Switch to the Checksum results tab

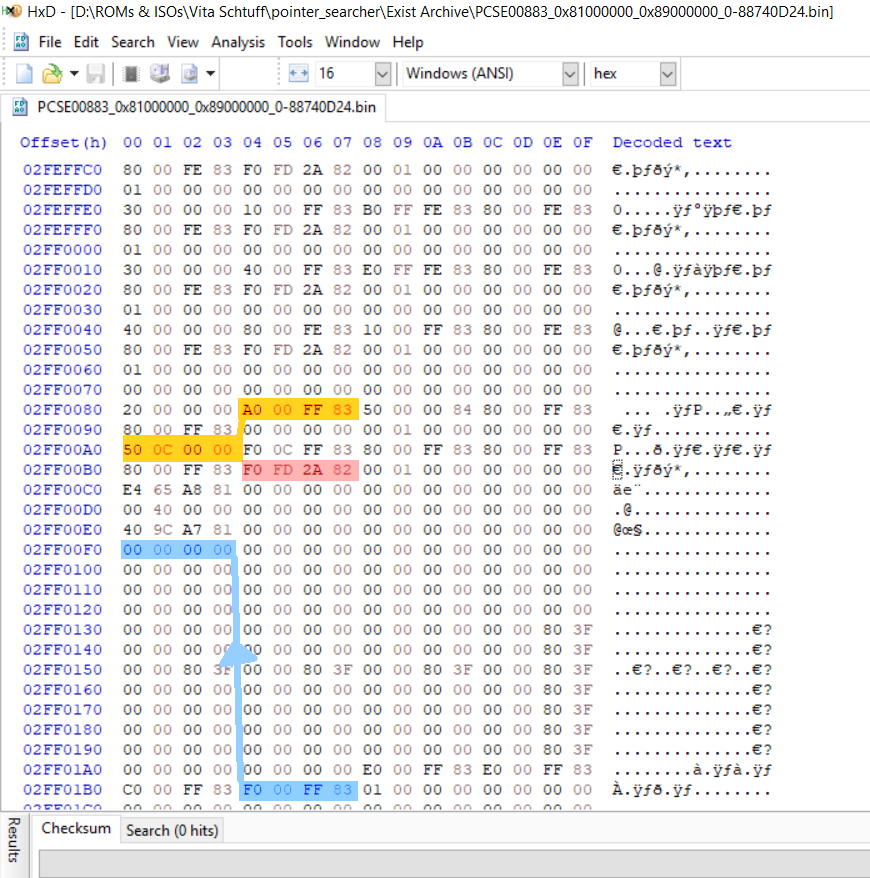(76, 829)
